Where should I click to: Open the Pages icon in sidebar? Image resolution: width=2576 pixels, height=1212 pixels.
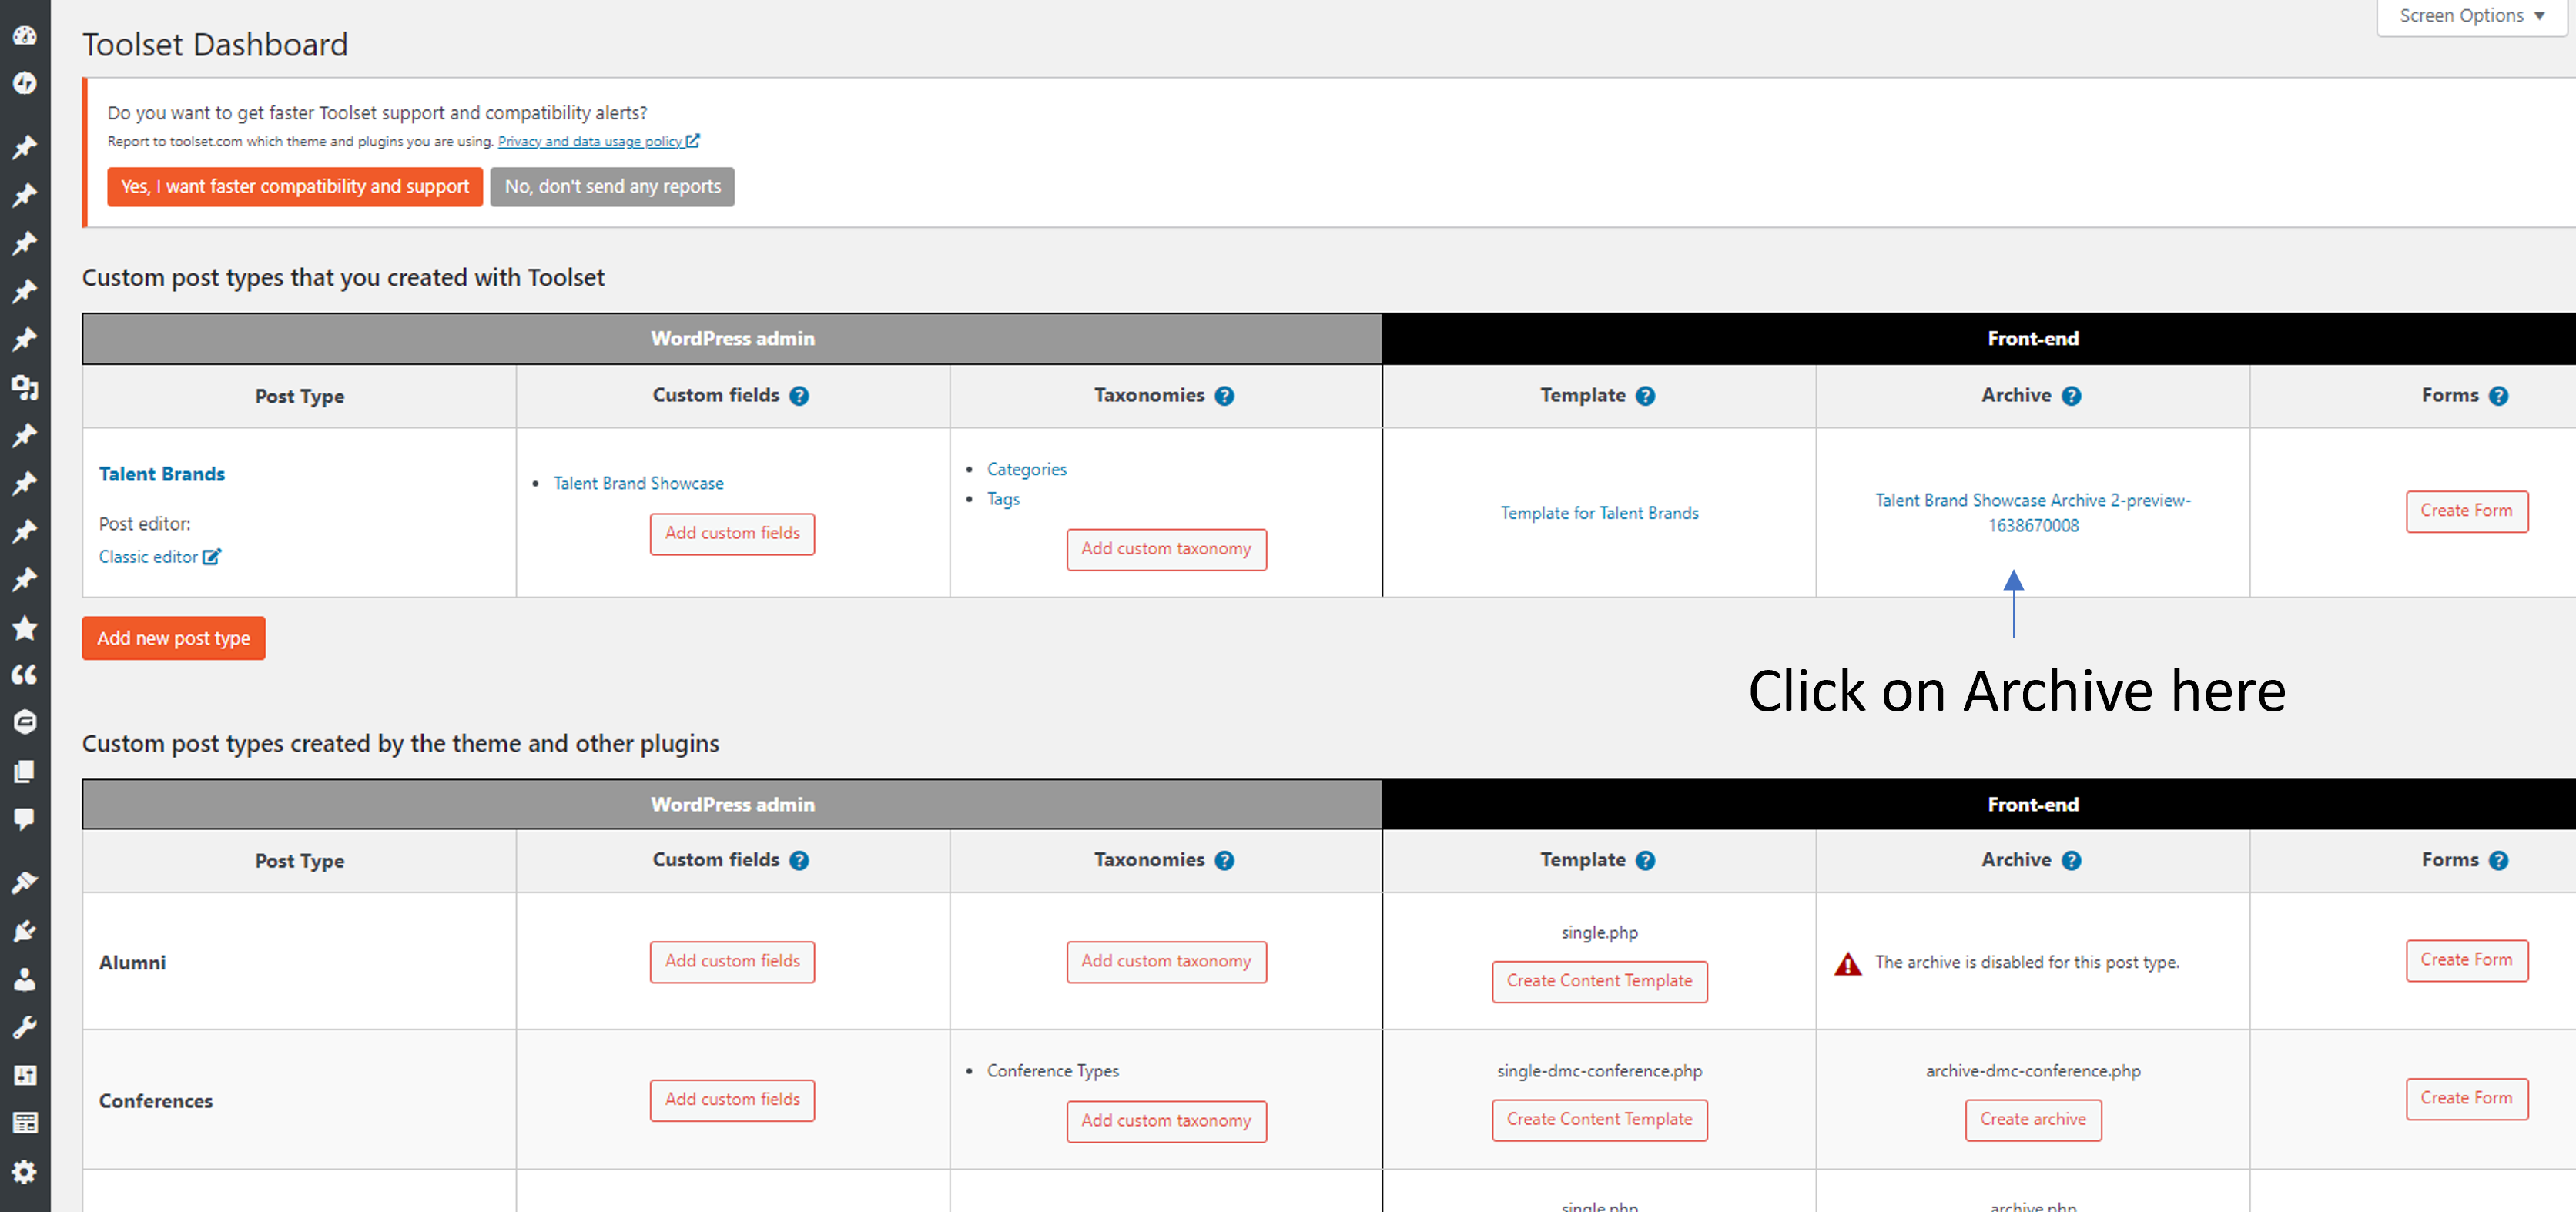coord(25,771)
